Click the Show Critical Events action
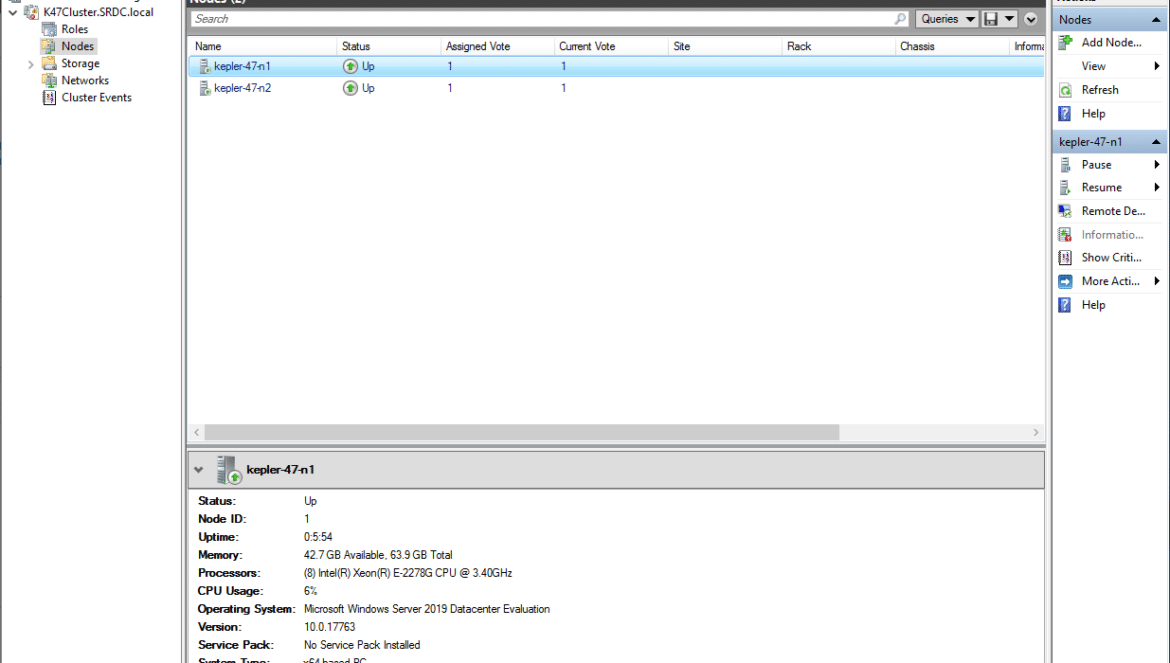 tap(1112, 257)
